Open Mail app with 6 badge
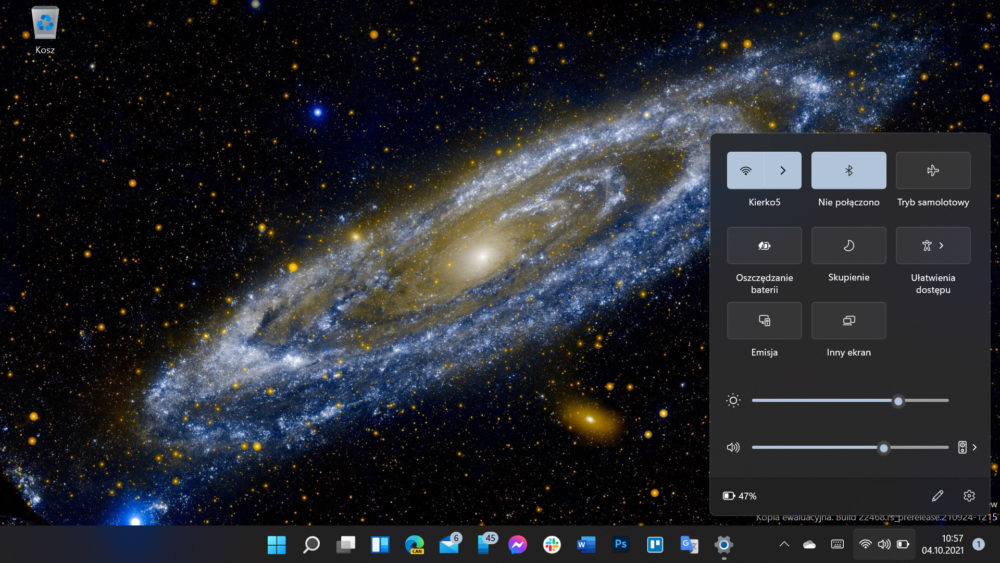The width and height of the screenshot is (1000, 563). pos(449,545)
